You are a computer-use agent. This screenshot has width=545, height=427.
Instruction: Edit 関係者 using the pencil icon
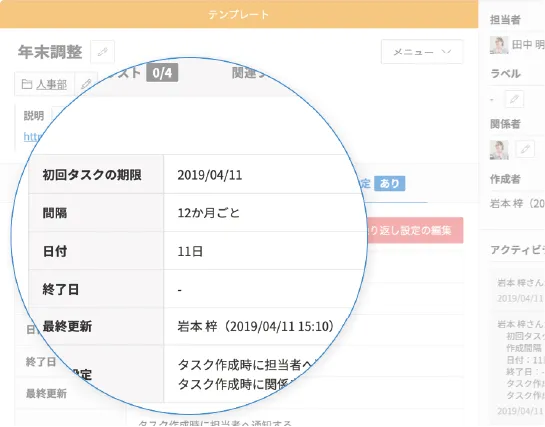click(525, 149)
